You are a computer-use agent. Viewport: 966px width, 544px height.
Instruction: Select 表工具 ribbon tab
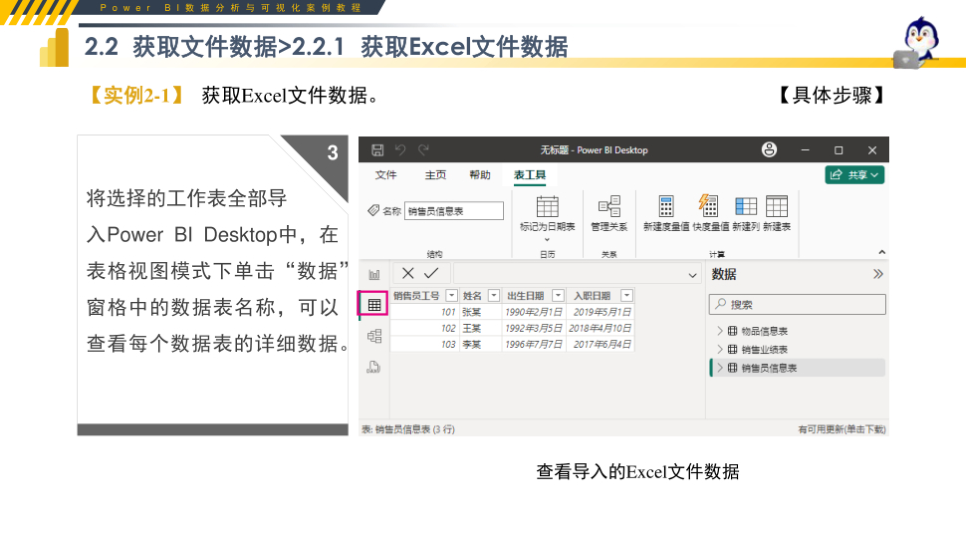click(530, 175)
